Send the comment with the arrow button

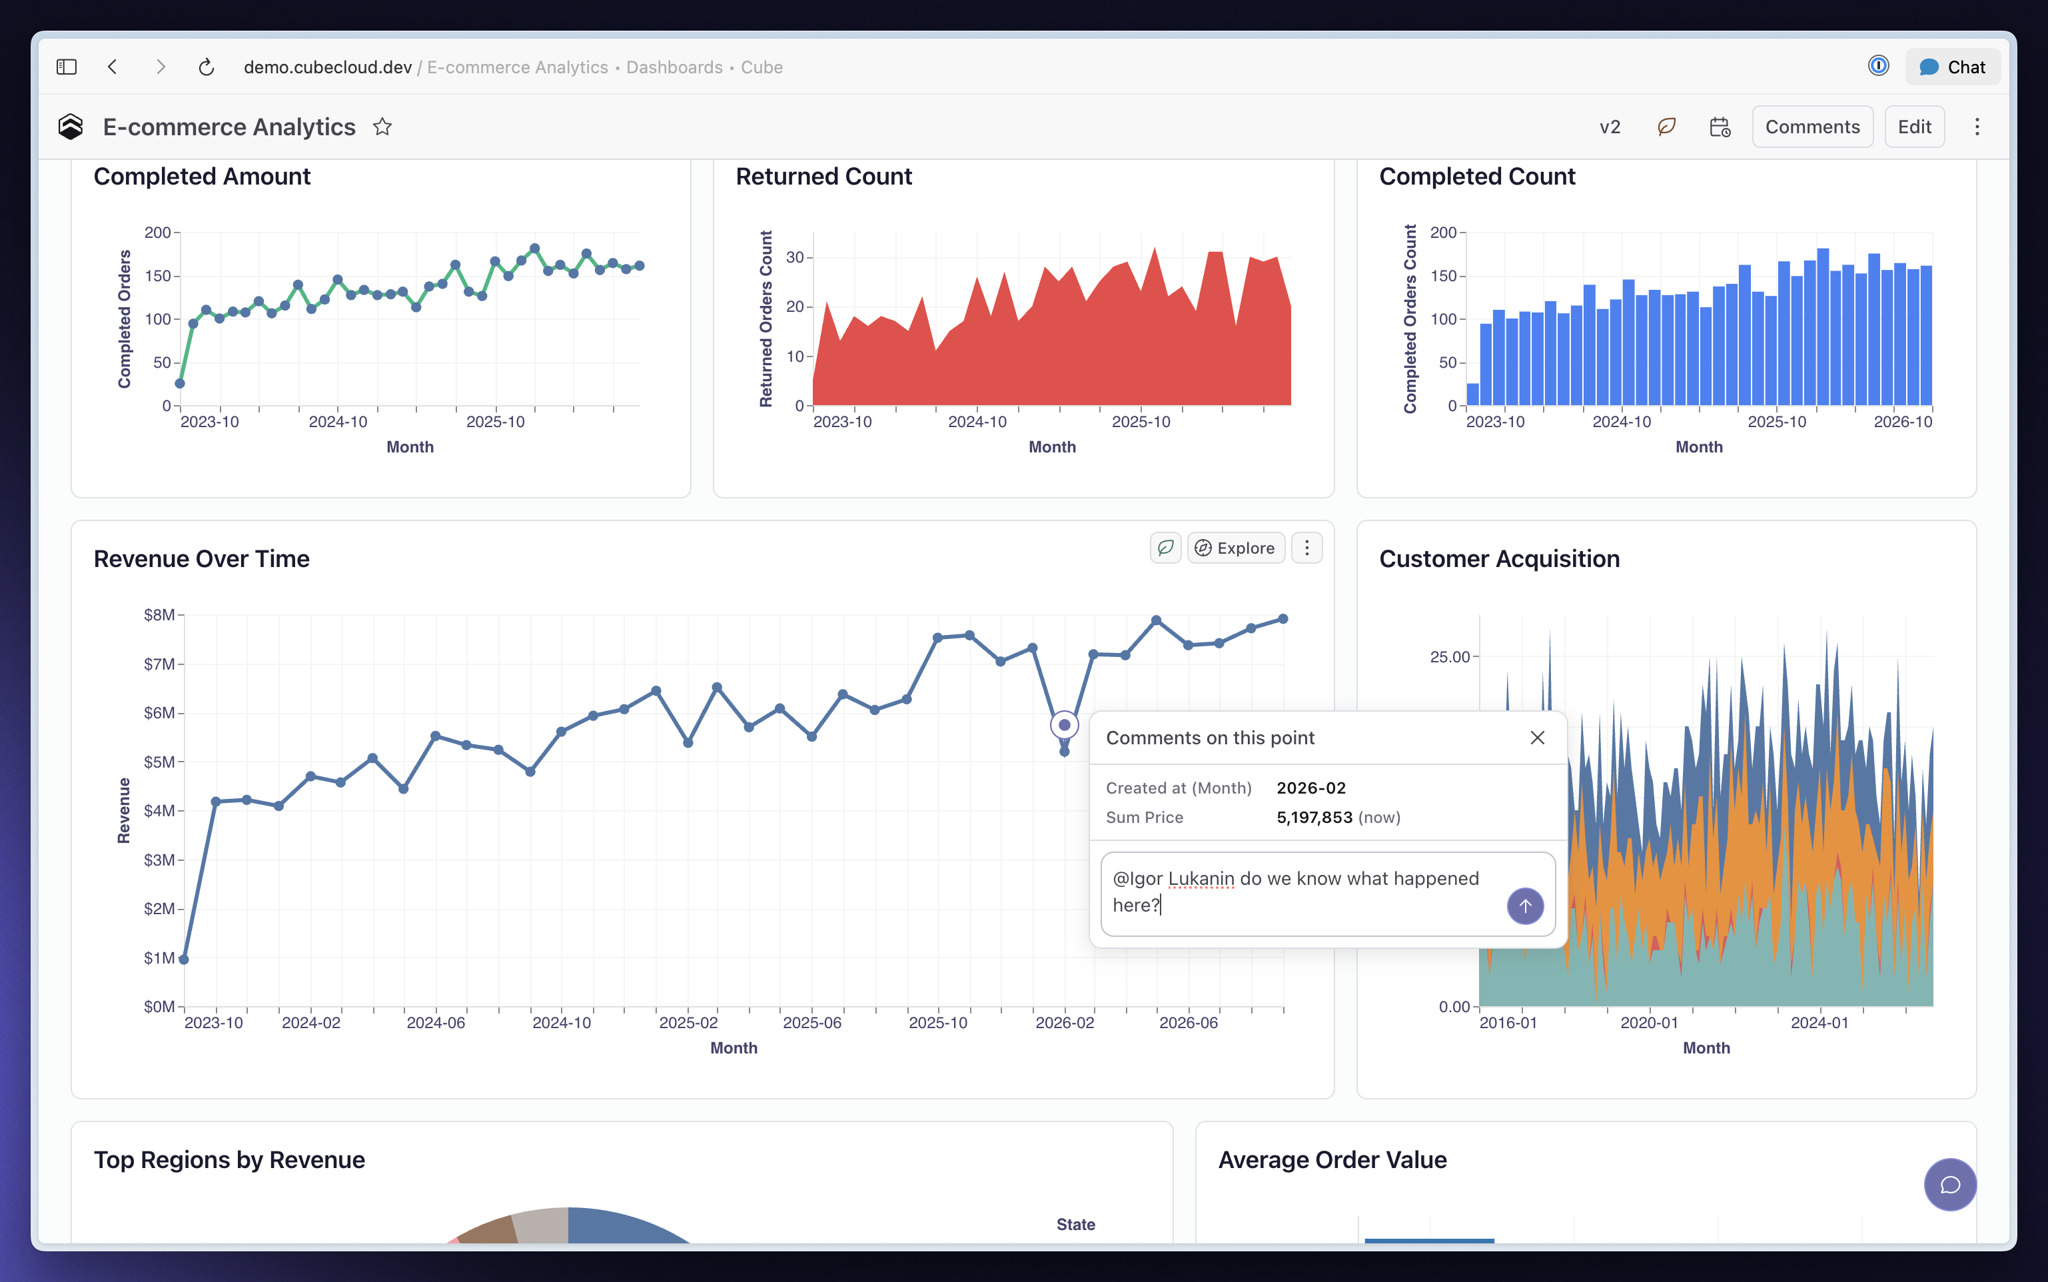pos(1525,906)
